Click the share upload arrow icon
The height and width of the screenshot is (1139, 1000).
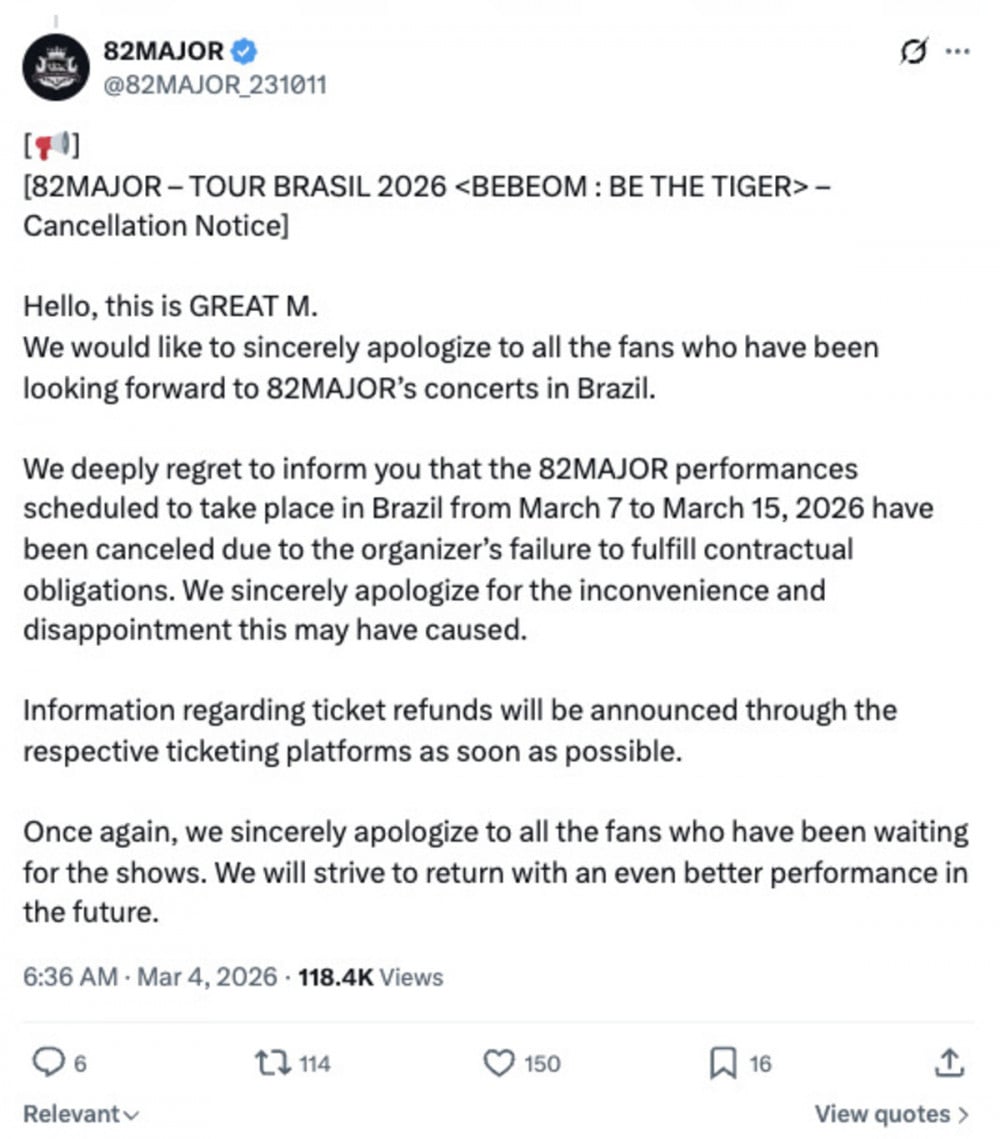pyautogui.click(x=951, y=1063)
